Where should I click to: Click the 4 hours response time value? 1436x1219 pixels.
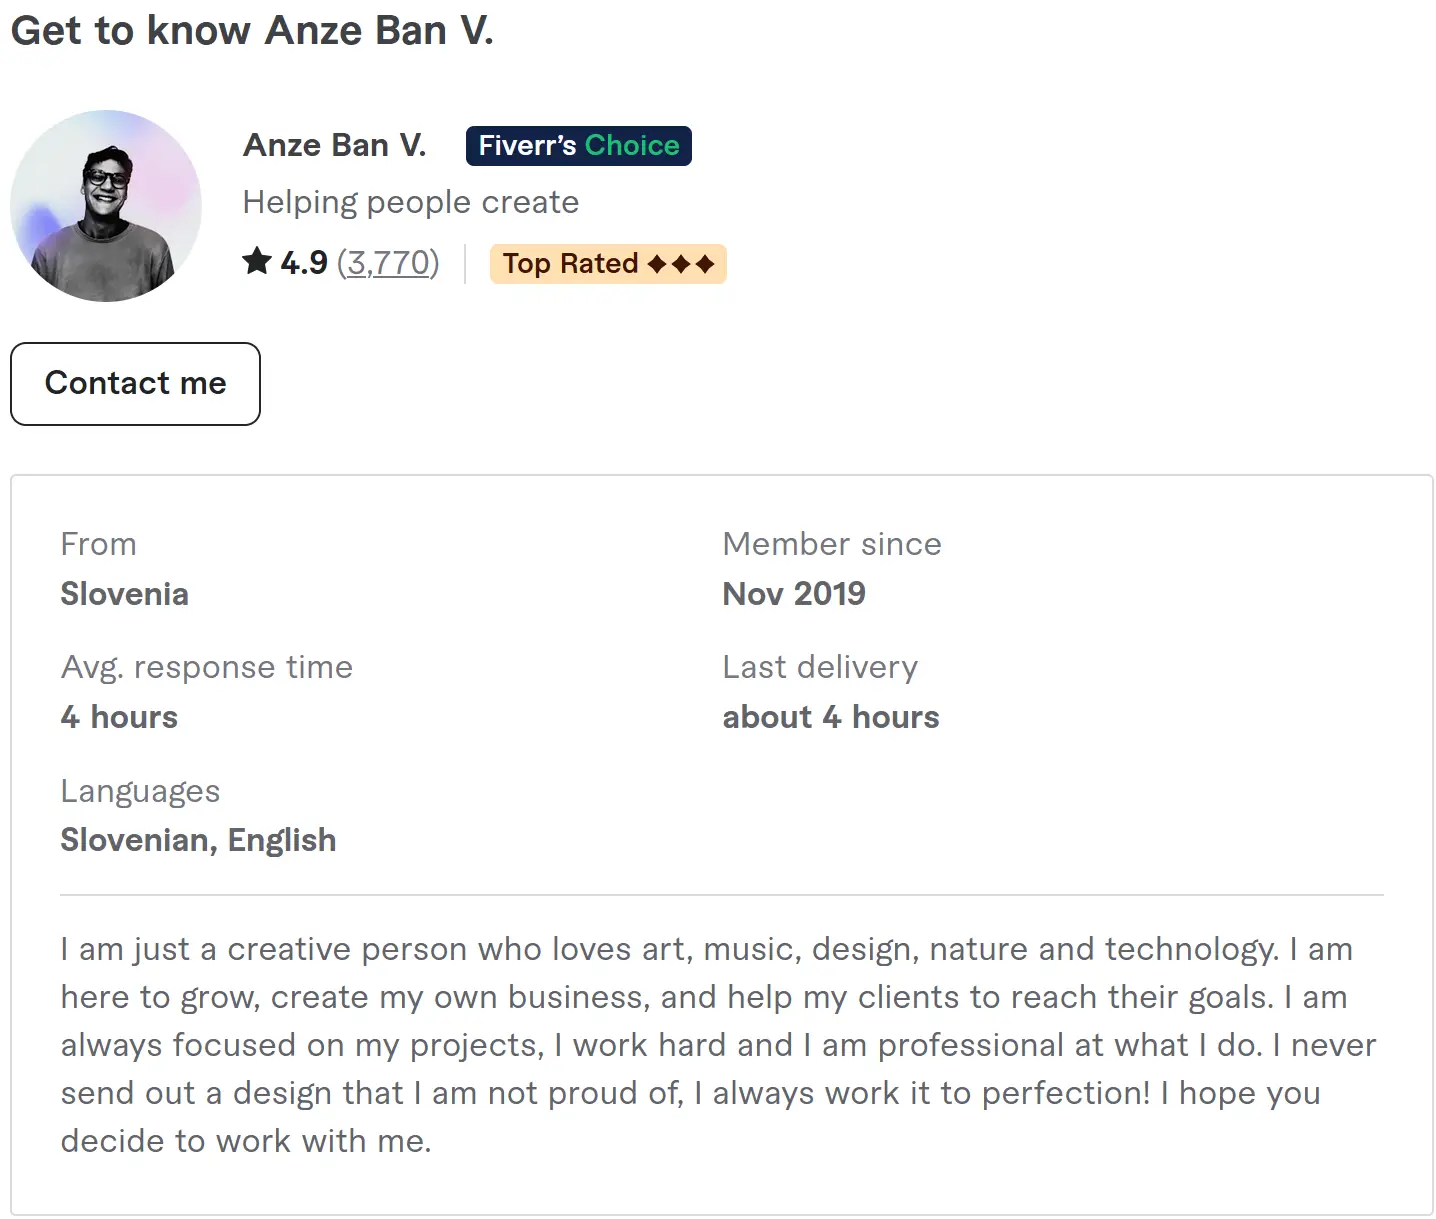coord(119,717)
